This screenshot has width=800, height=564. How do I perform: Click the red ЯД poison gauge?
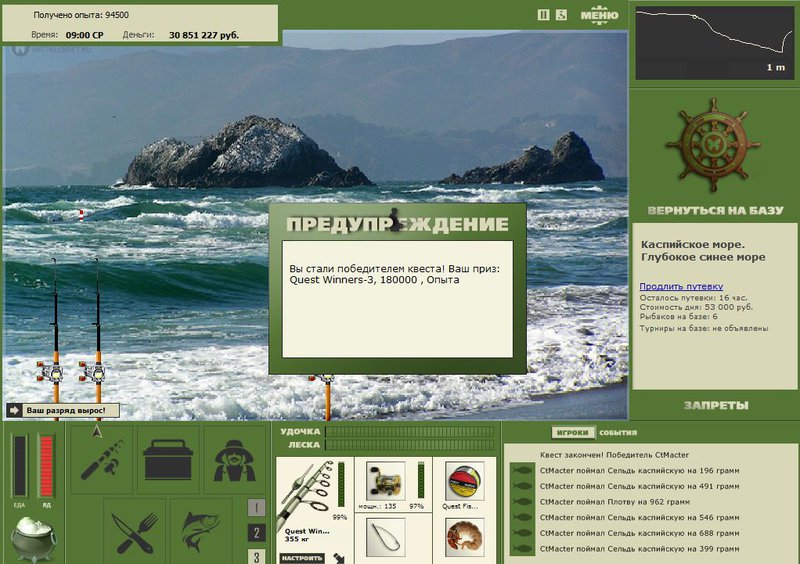46,466
